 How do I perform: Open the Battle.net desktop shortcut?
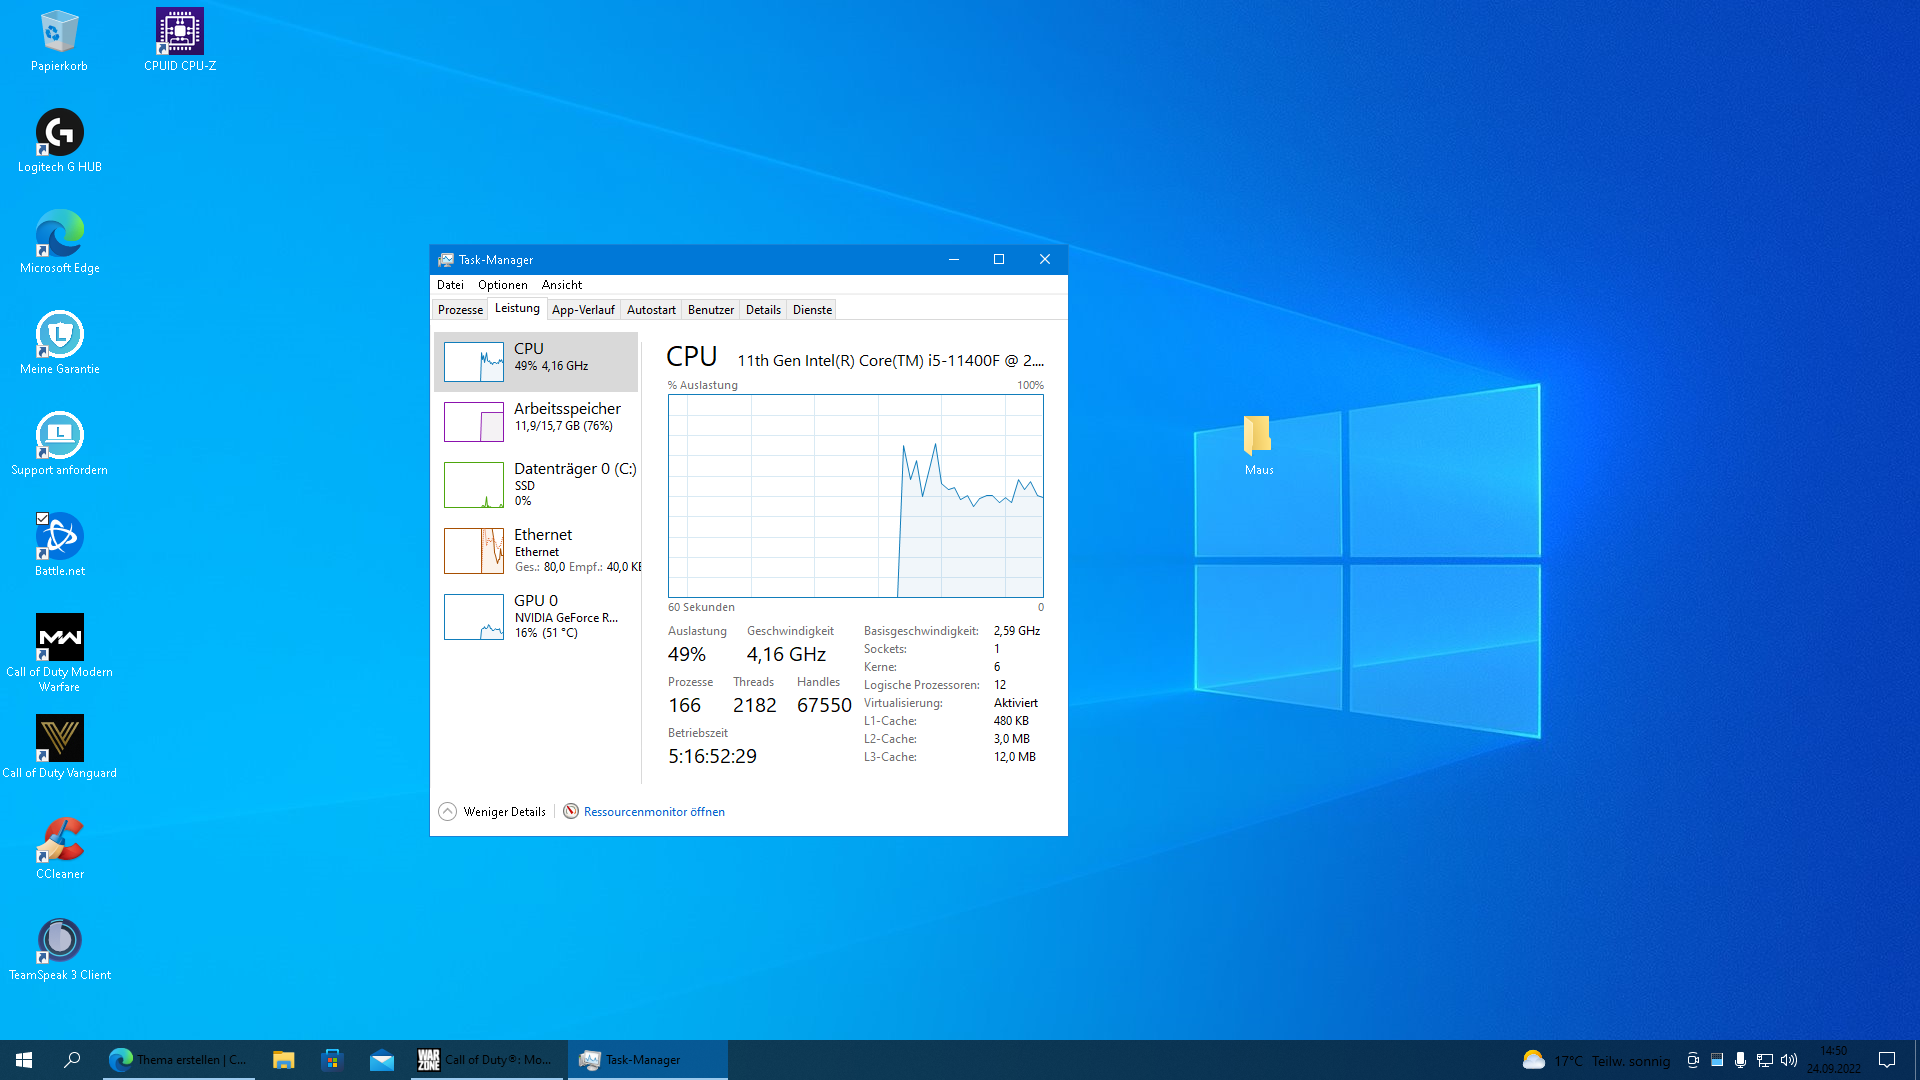click(x=60, y=537)
